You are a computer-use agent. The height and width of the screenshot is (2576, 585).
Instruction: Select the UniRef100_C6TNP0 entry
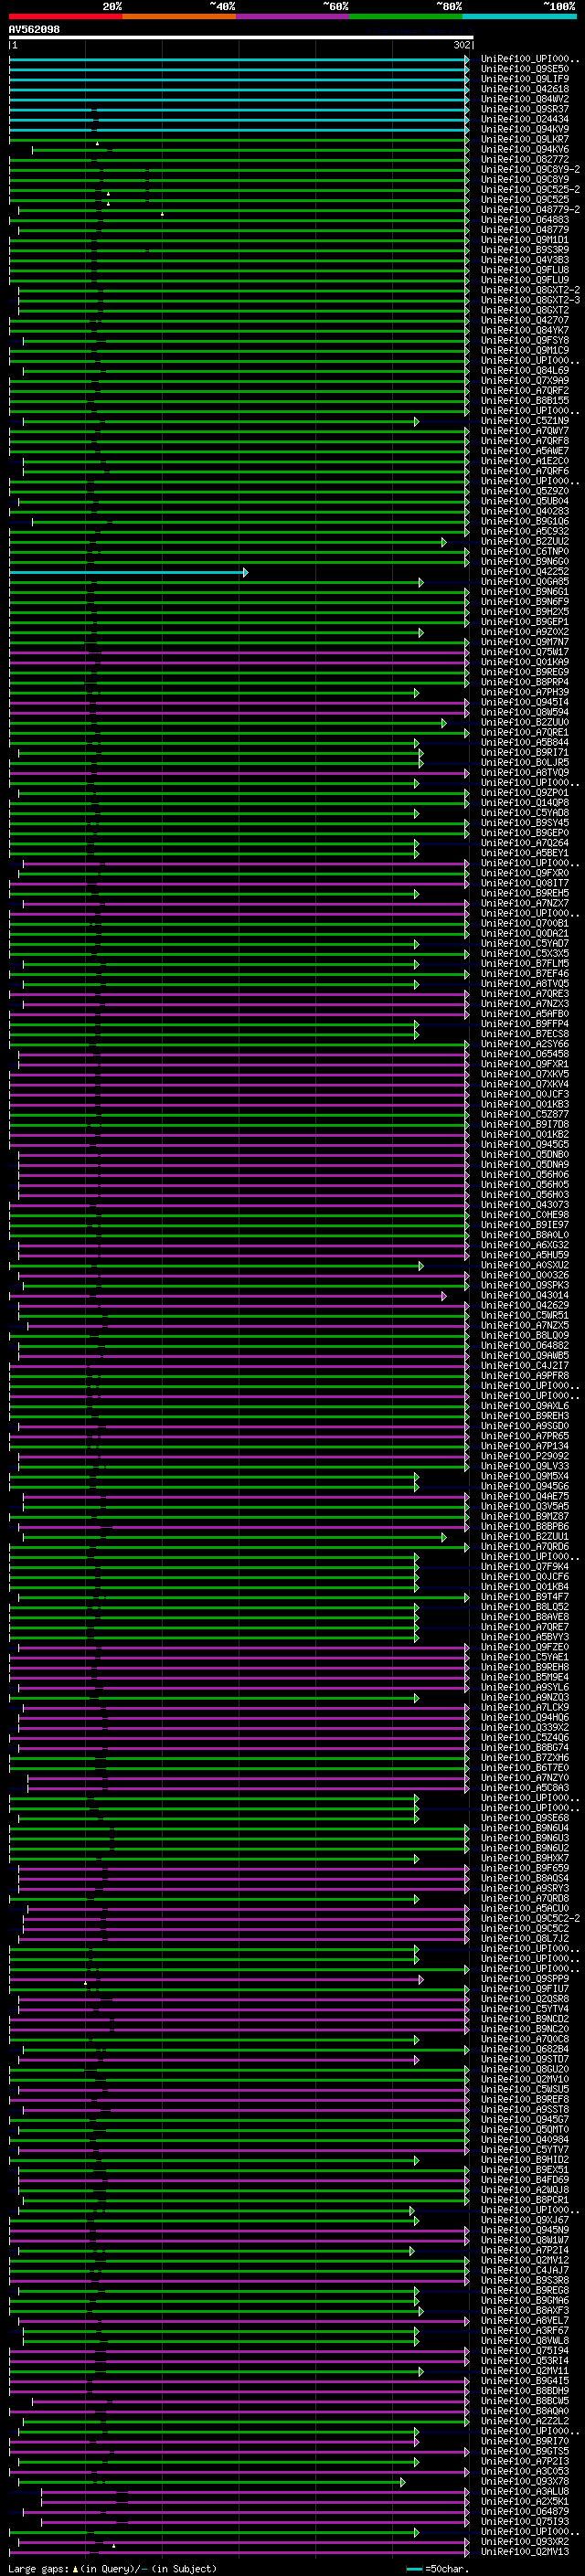coord(525,551)
